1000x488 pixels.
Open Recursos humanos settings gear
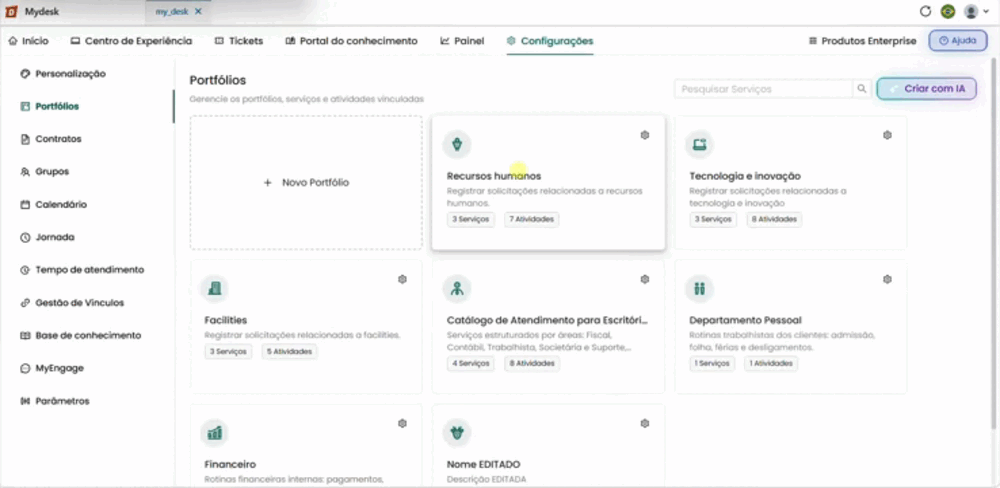(645, 135)
